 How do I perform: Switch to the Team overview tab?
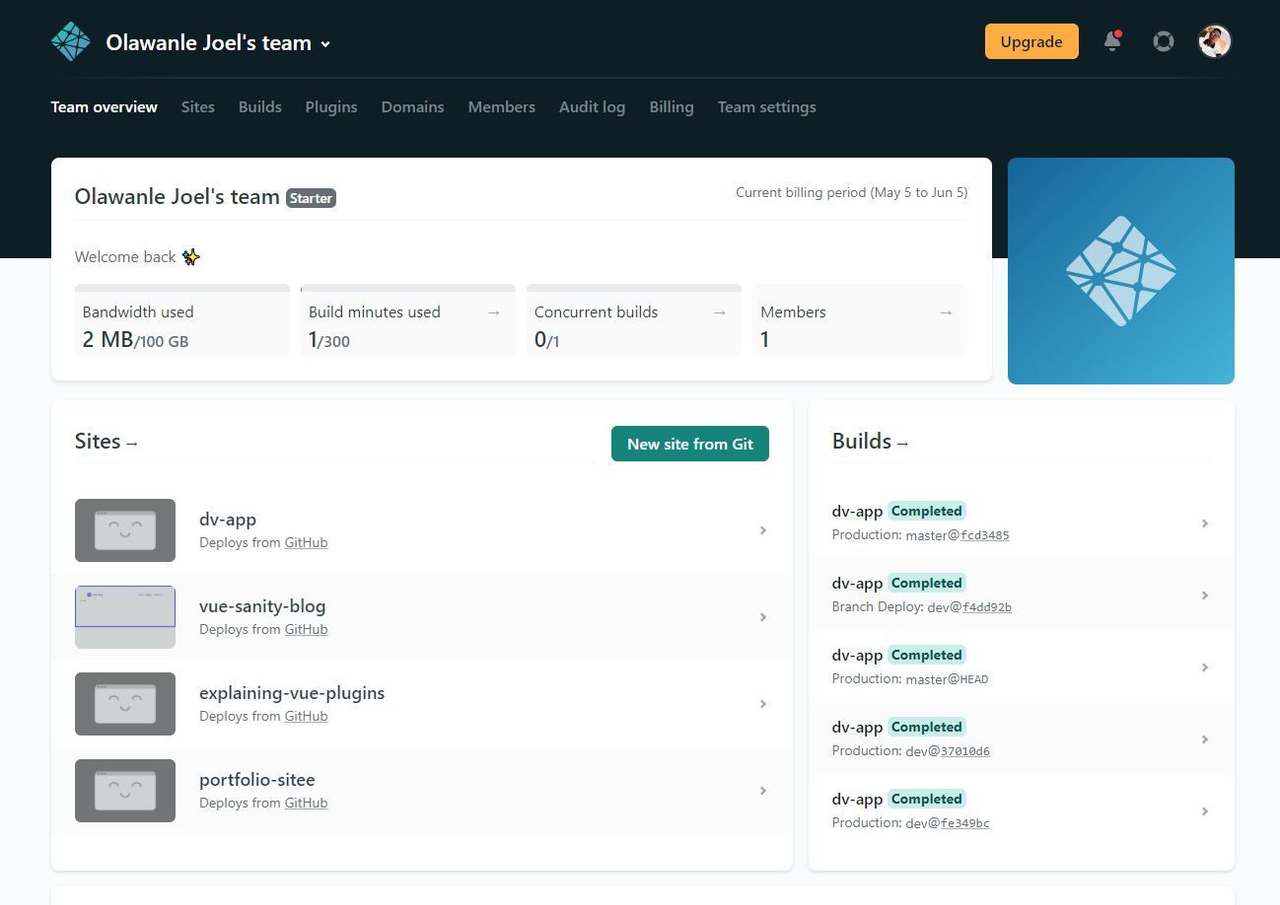[103, 107]
